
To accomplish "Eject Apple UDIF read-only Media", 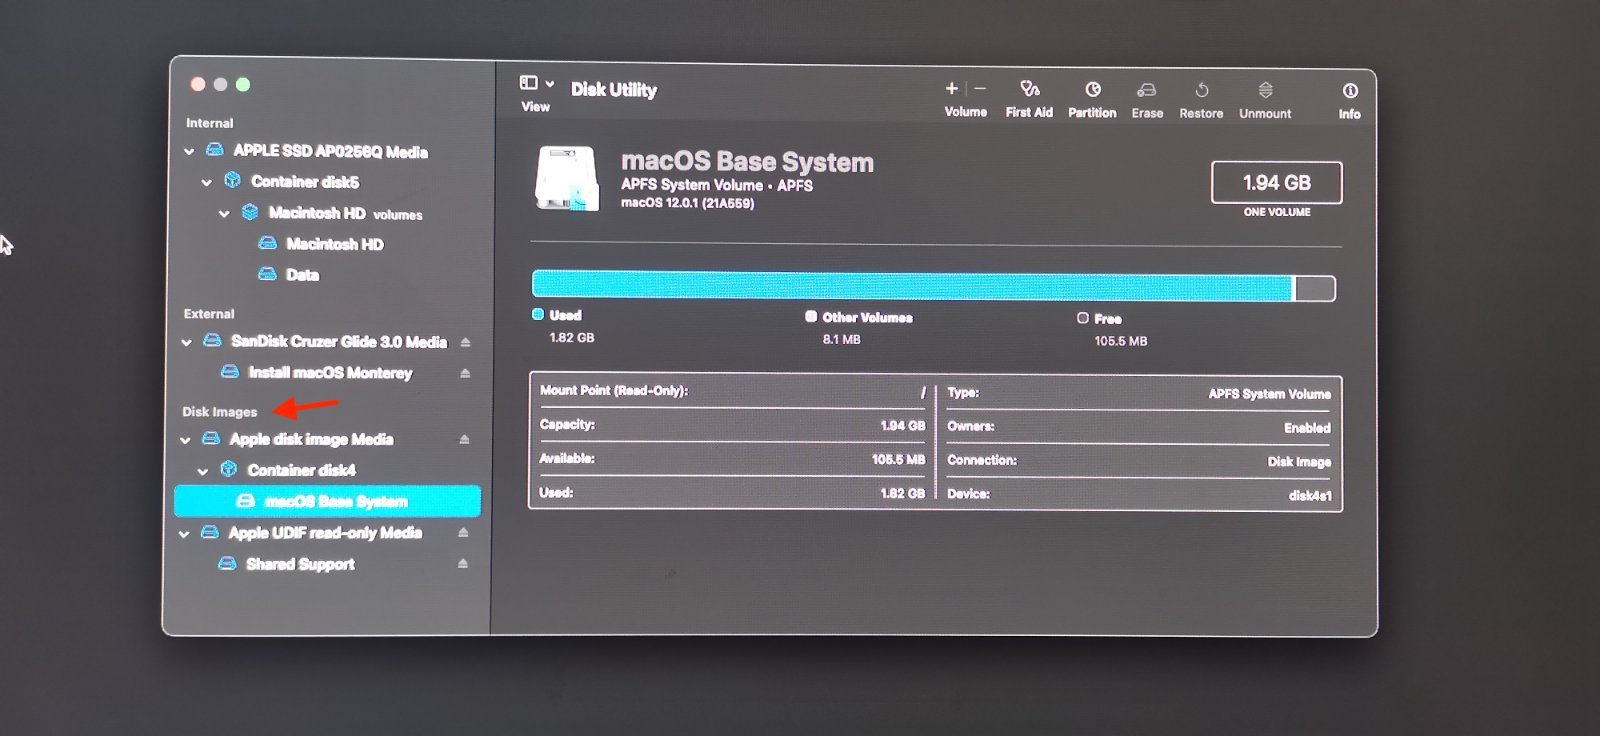I will point(463,533).
